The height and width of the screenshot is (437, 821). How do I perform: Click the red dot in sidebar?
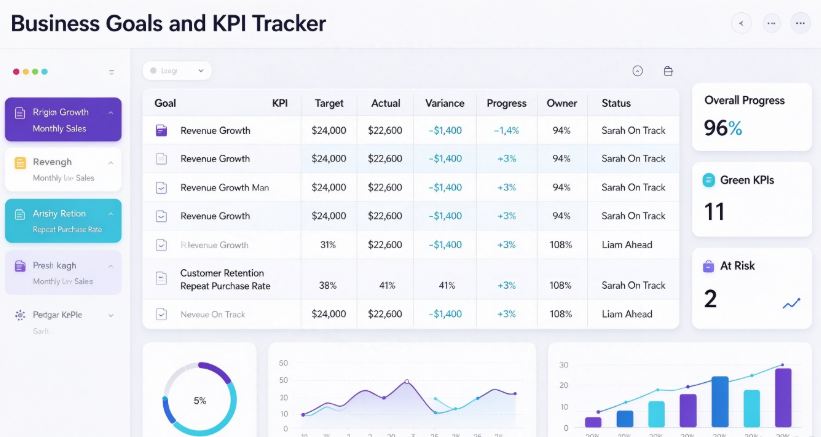(16, 72)
